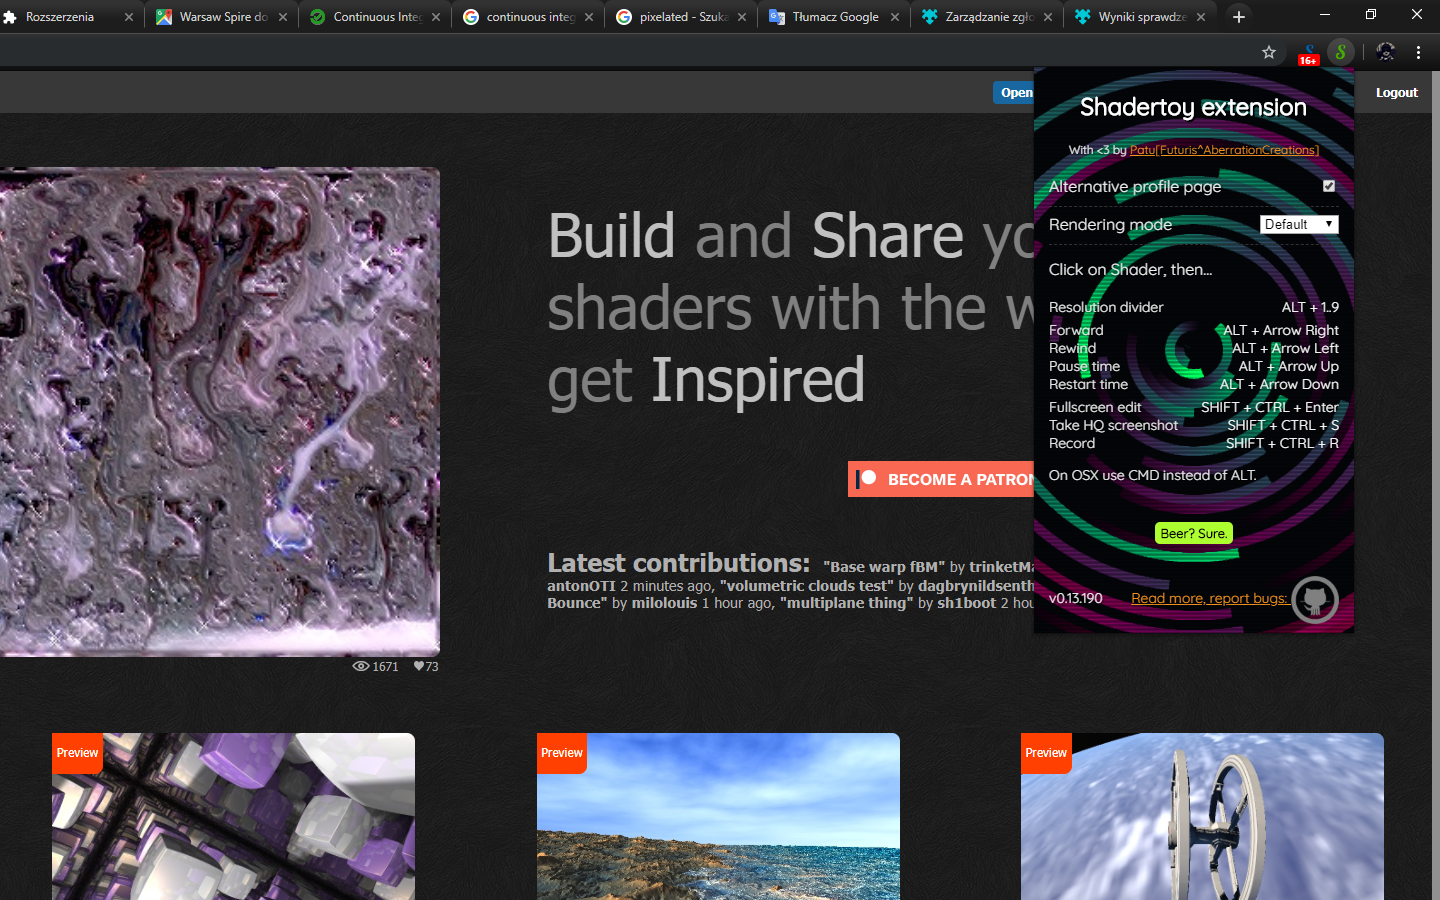
Task: Open the Chrome three-dot menu
Action: (1418, 52)
